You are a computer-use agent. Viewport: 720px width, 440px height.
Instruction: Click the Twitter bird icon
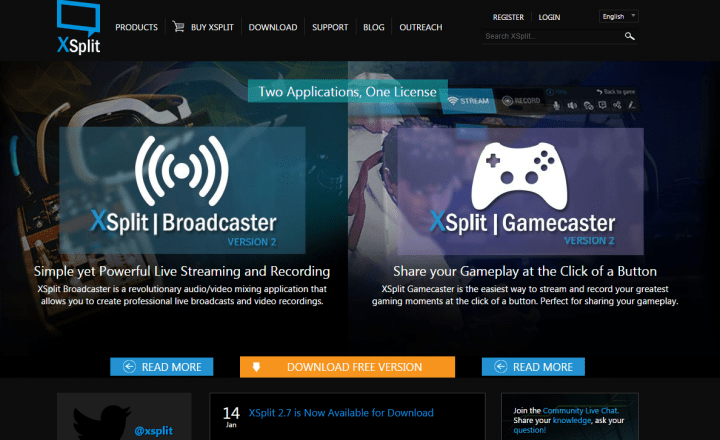[x=102, y=422]
